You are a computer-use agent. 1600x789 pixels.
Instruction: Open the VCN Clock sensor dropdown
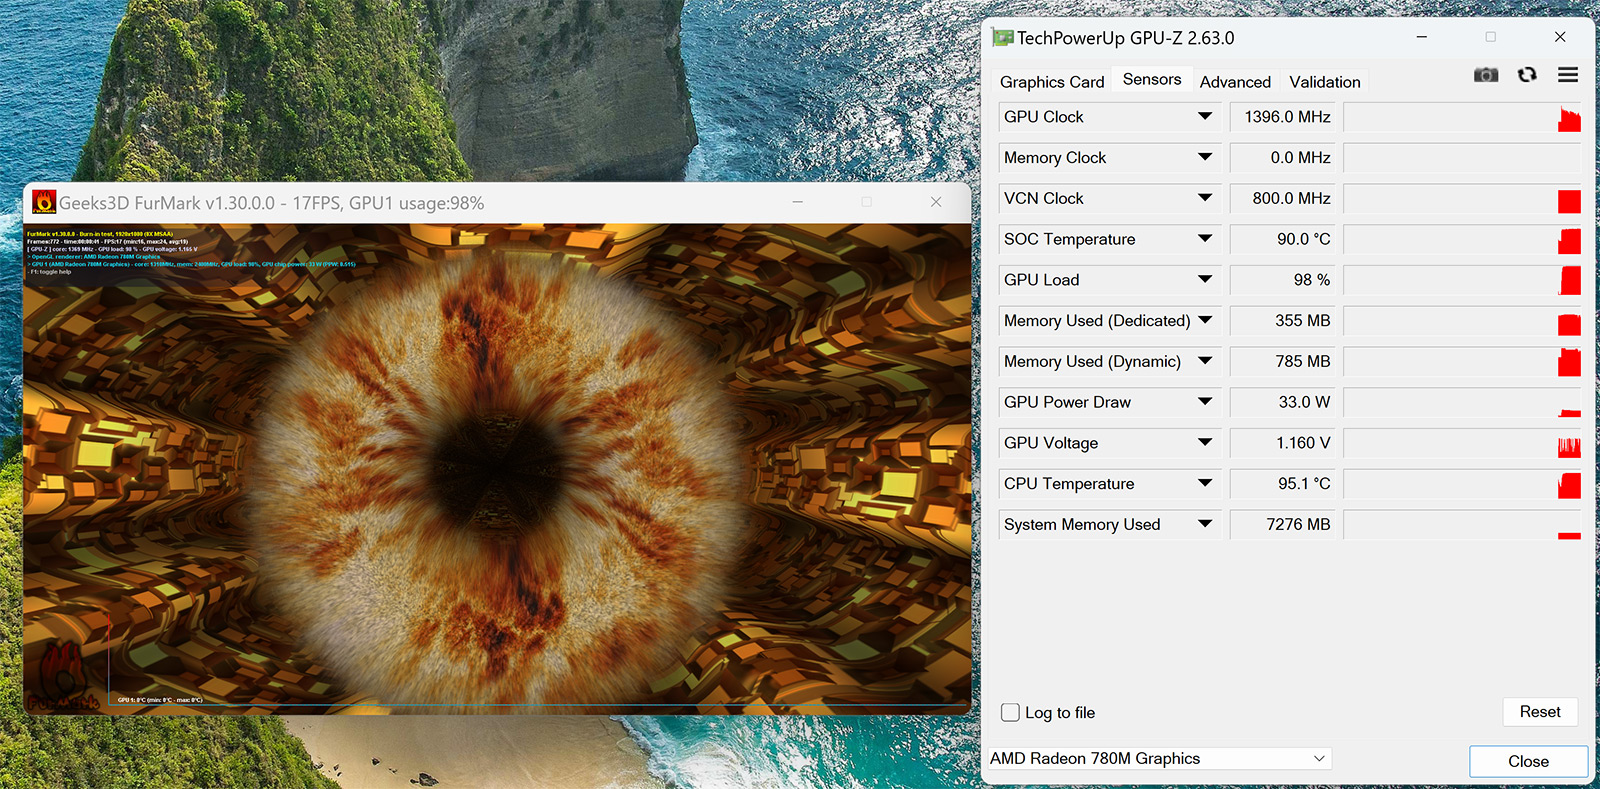coord(1205,198)
